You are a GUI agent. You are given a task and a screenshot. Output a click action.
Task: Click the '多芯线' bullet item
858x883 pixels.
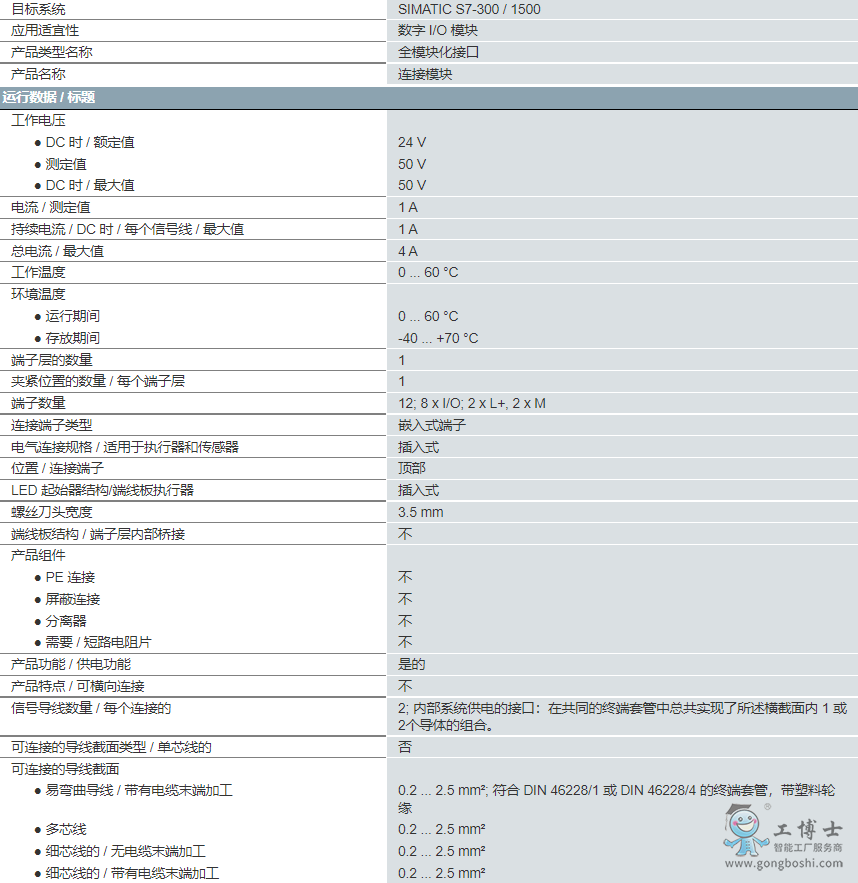tap(66, 830)
